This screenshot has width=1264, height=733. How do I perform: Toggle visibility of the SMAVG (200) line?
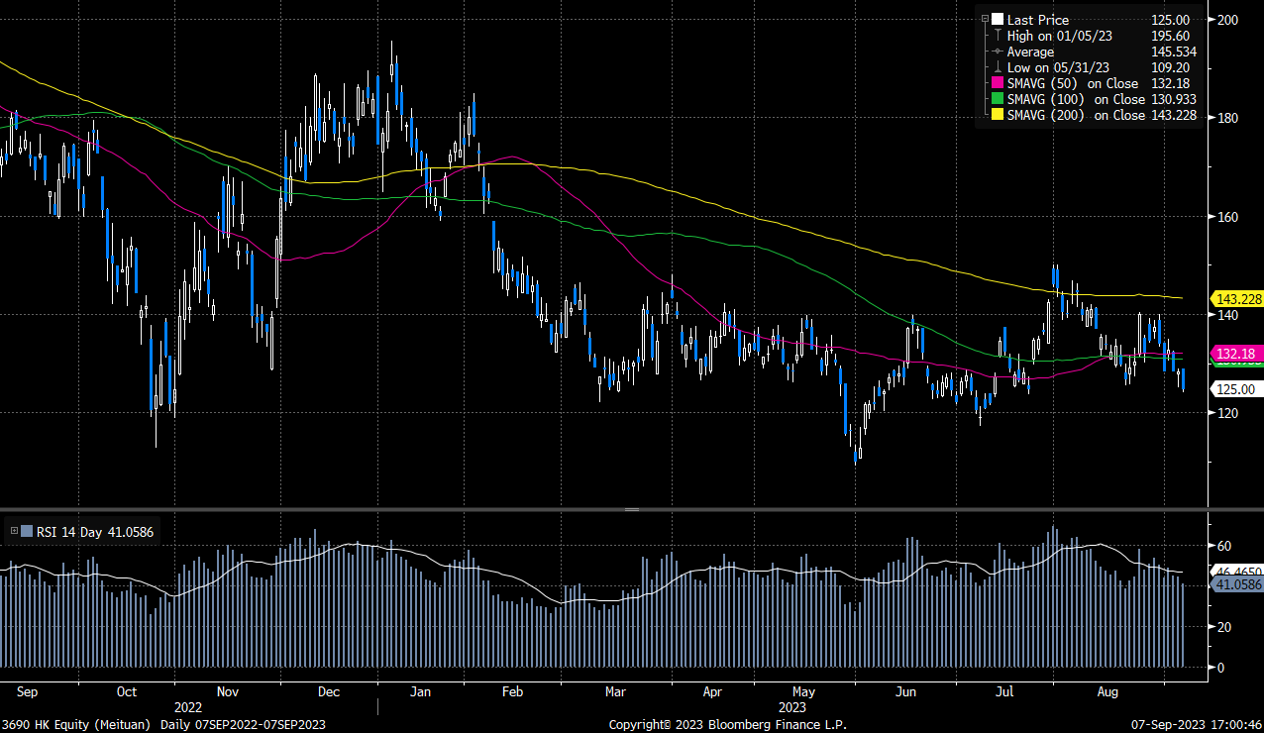997,114
